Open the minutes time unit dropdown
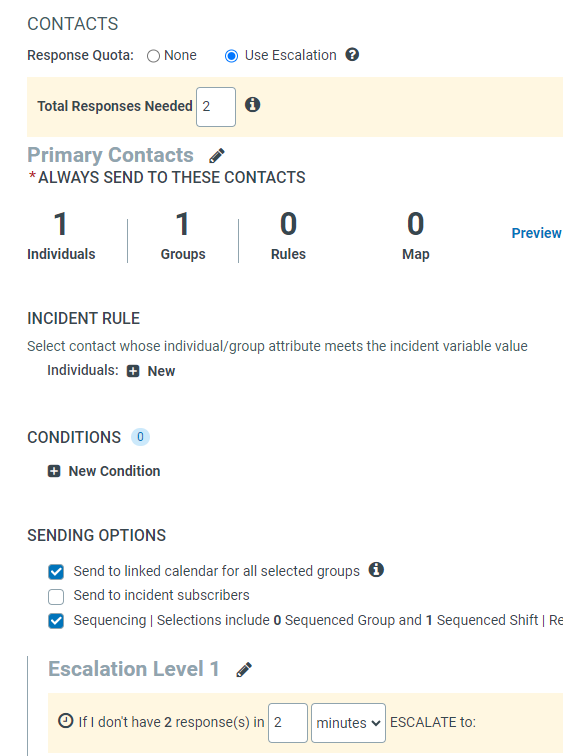Screen dimensions: 563x756 click(x=348, y=723)
